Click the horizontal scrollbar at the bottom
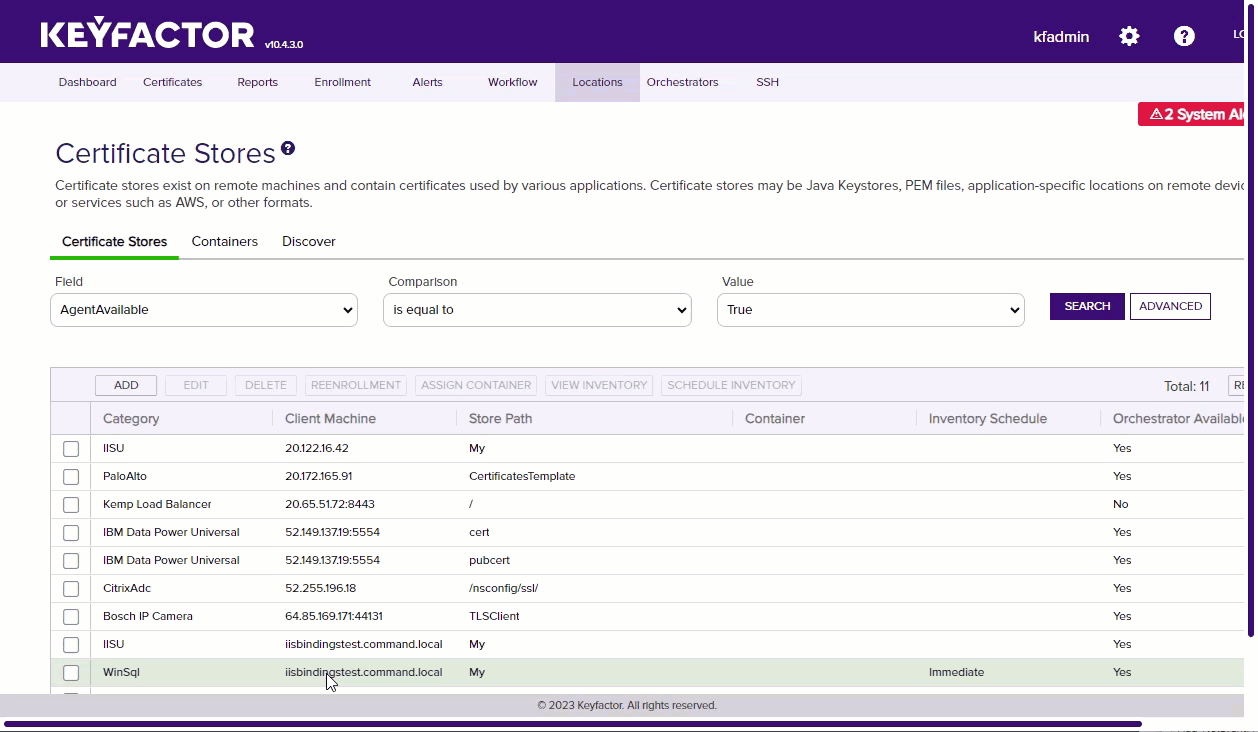Viewport: 1258px width, 732px height. [x=572, y=723]
